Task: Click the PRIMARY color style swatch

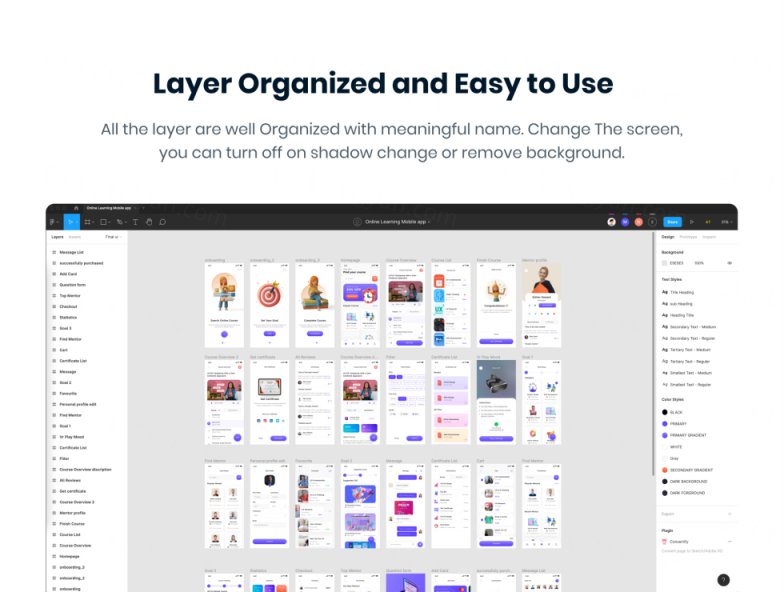Action: 665,423
